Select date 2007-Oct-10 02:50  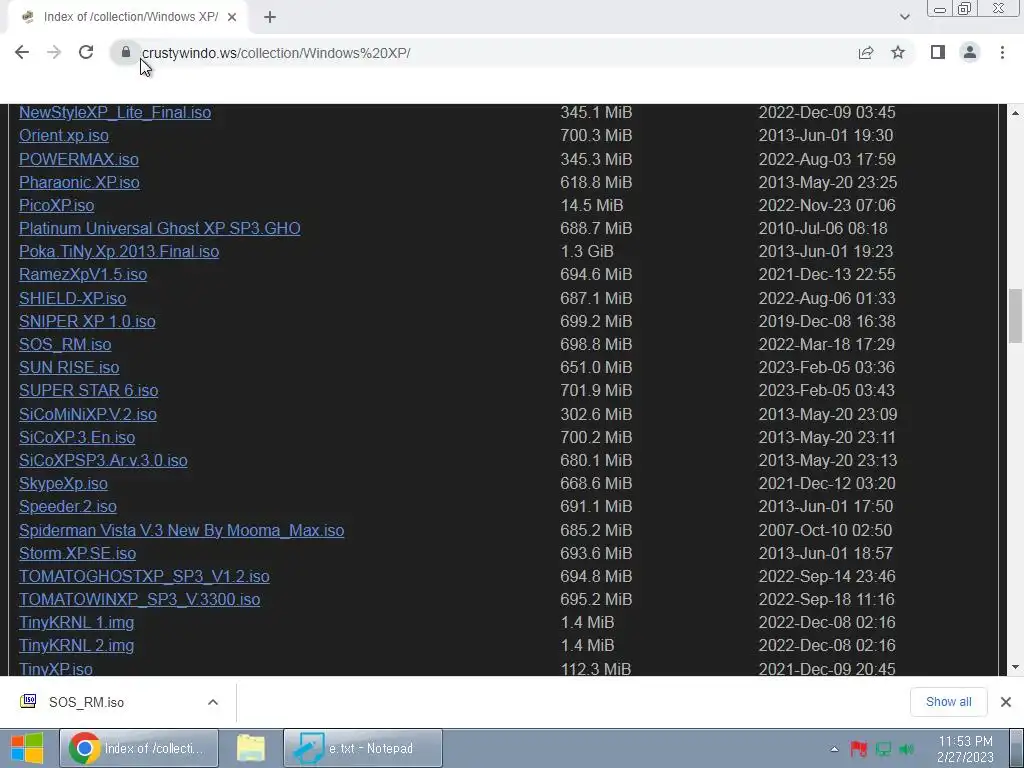click(x=825, y=530)
